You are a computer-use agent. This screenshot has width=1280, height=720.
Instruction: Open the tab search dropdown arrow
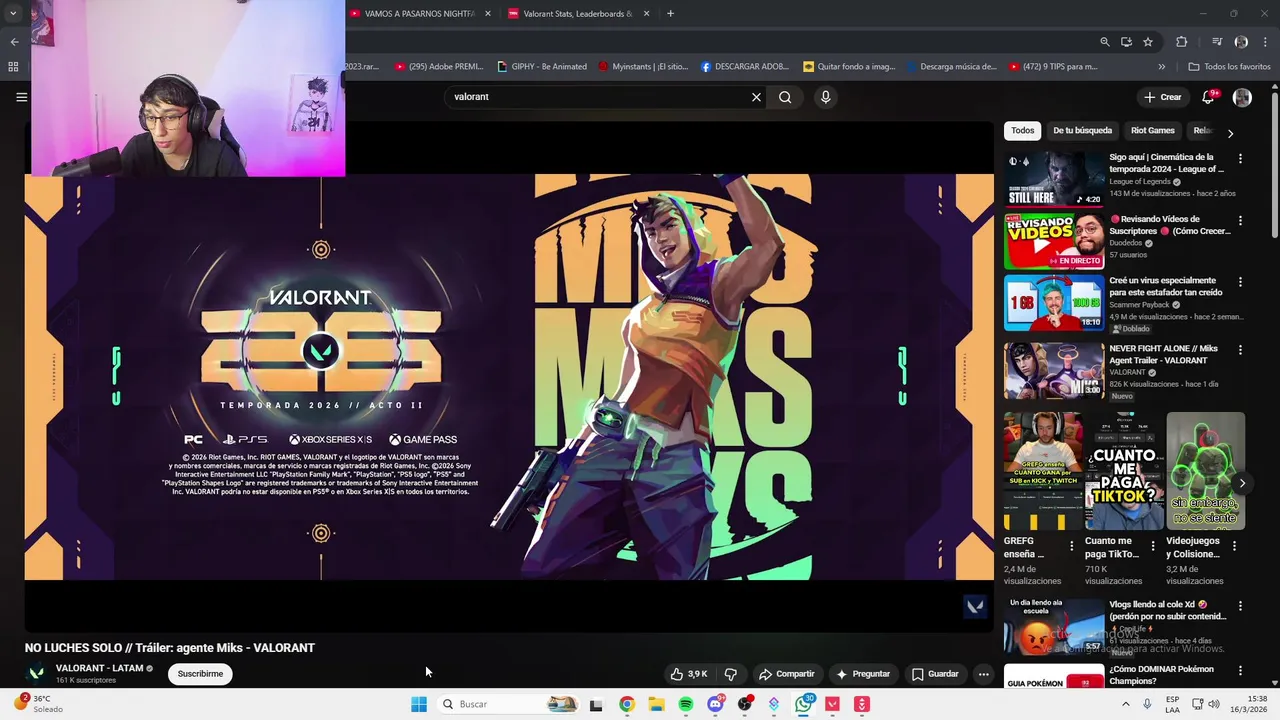(13, 14)
